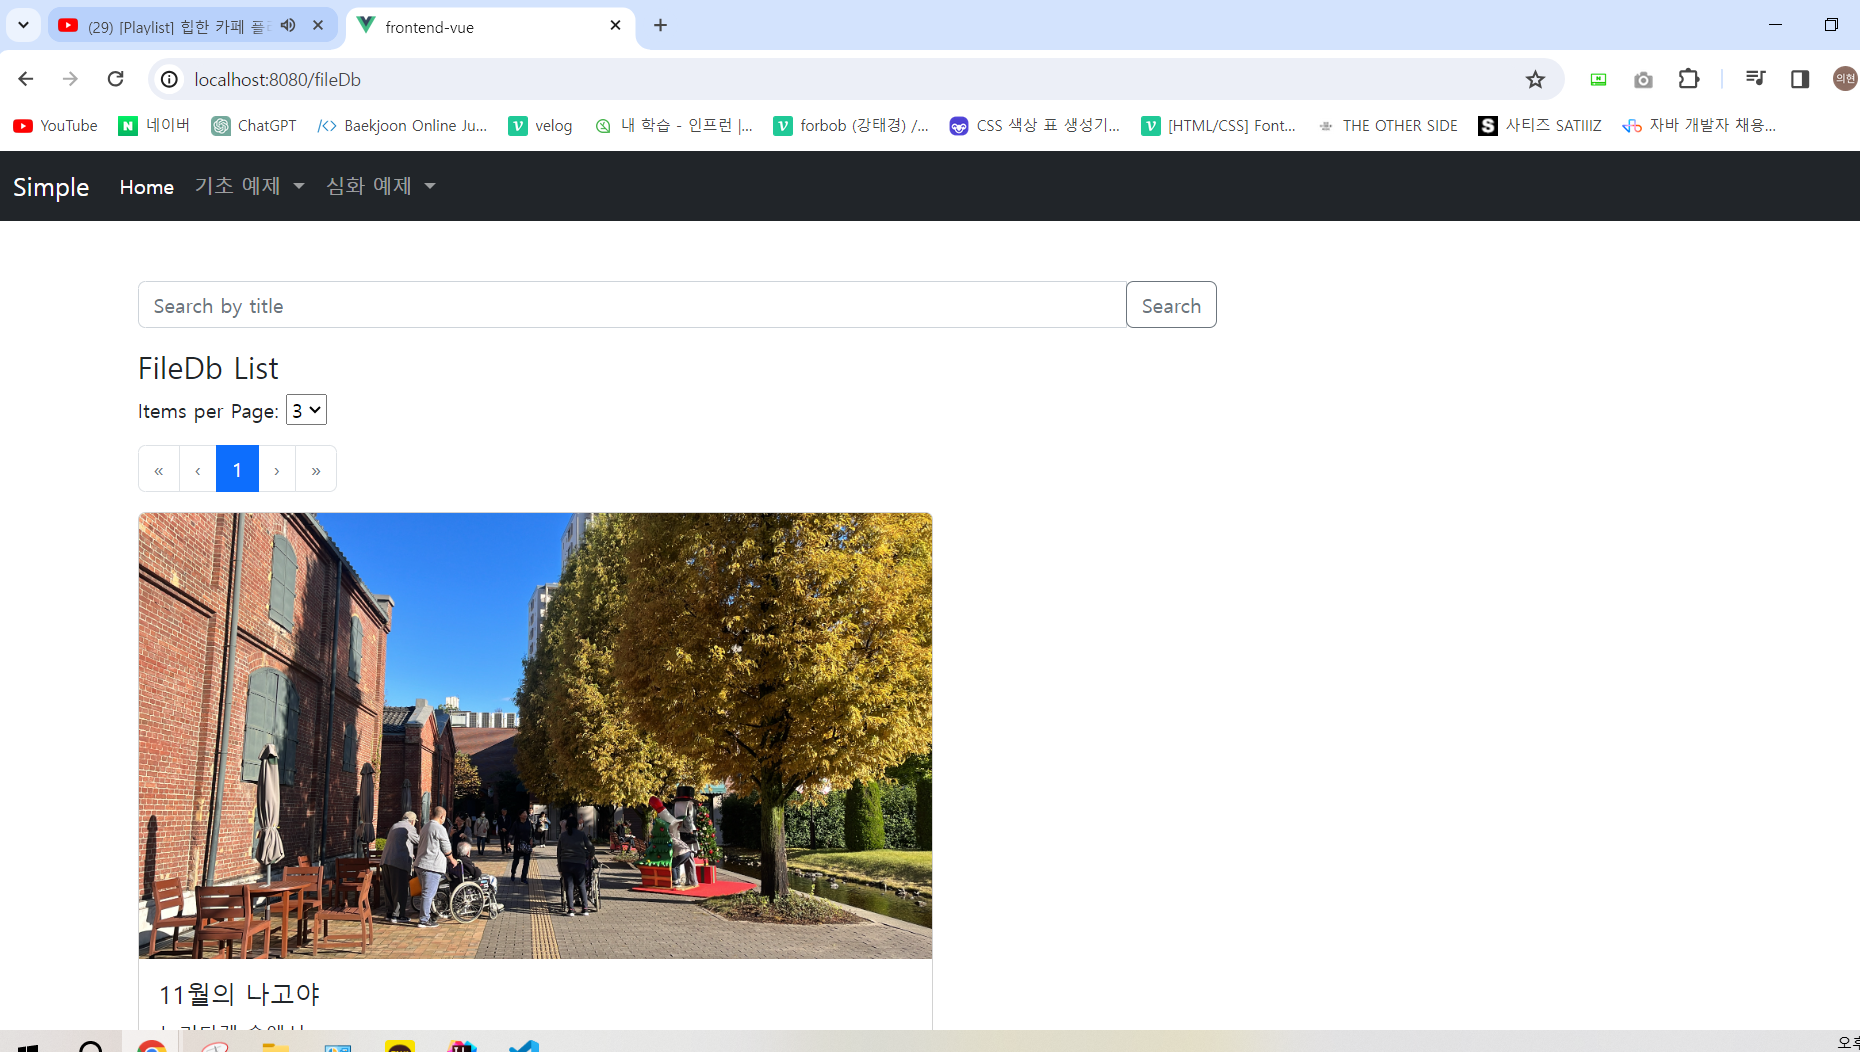Reload the current page
The height and width of the screenshot is (1052, 1860).
tap(116, 79)
